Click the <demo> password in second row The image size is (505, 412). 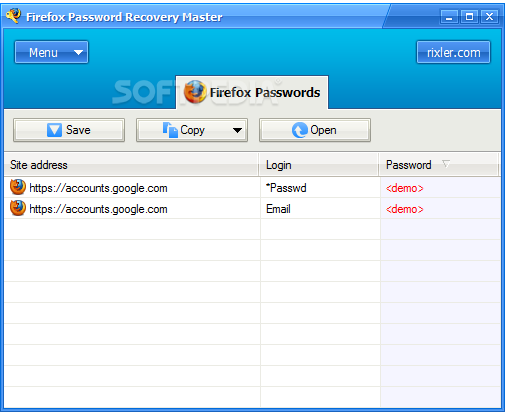pos(405,209)
